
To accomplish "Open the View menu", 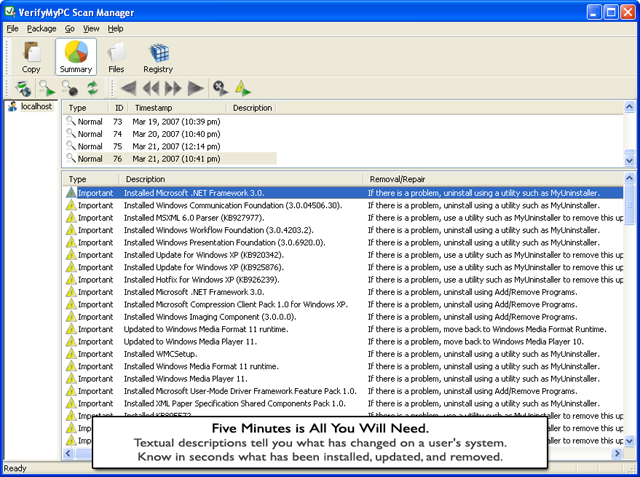I will [91, 29].
